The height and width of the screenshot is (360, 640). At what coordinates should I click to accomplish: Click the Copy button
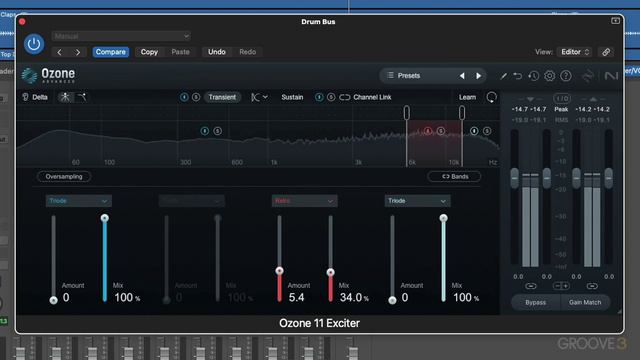point(149,52)
